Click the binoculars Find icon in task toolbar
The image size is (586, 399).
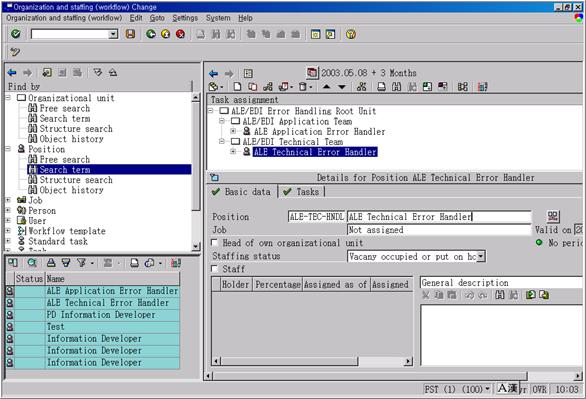point(397,87)
